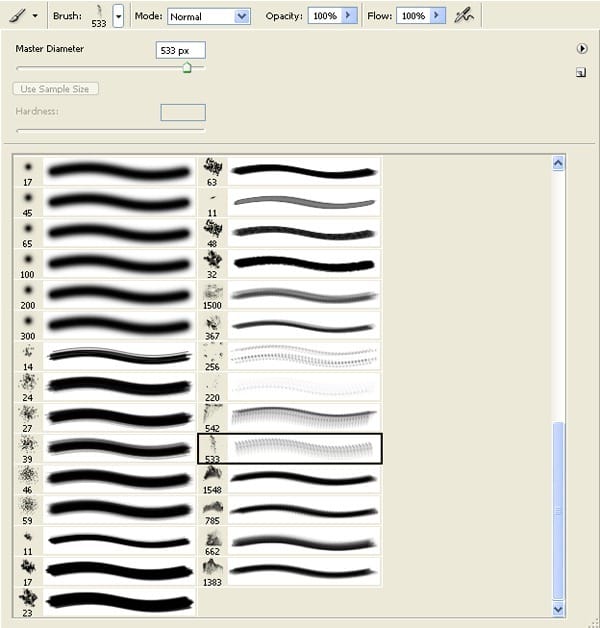Open the Mode dropdown set to Normal
The width and height of the screenshot is (600, 628).
tap(209, 16)
